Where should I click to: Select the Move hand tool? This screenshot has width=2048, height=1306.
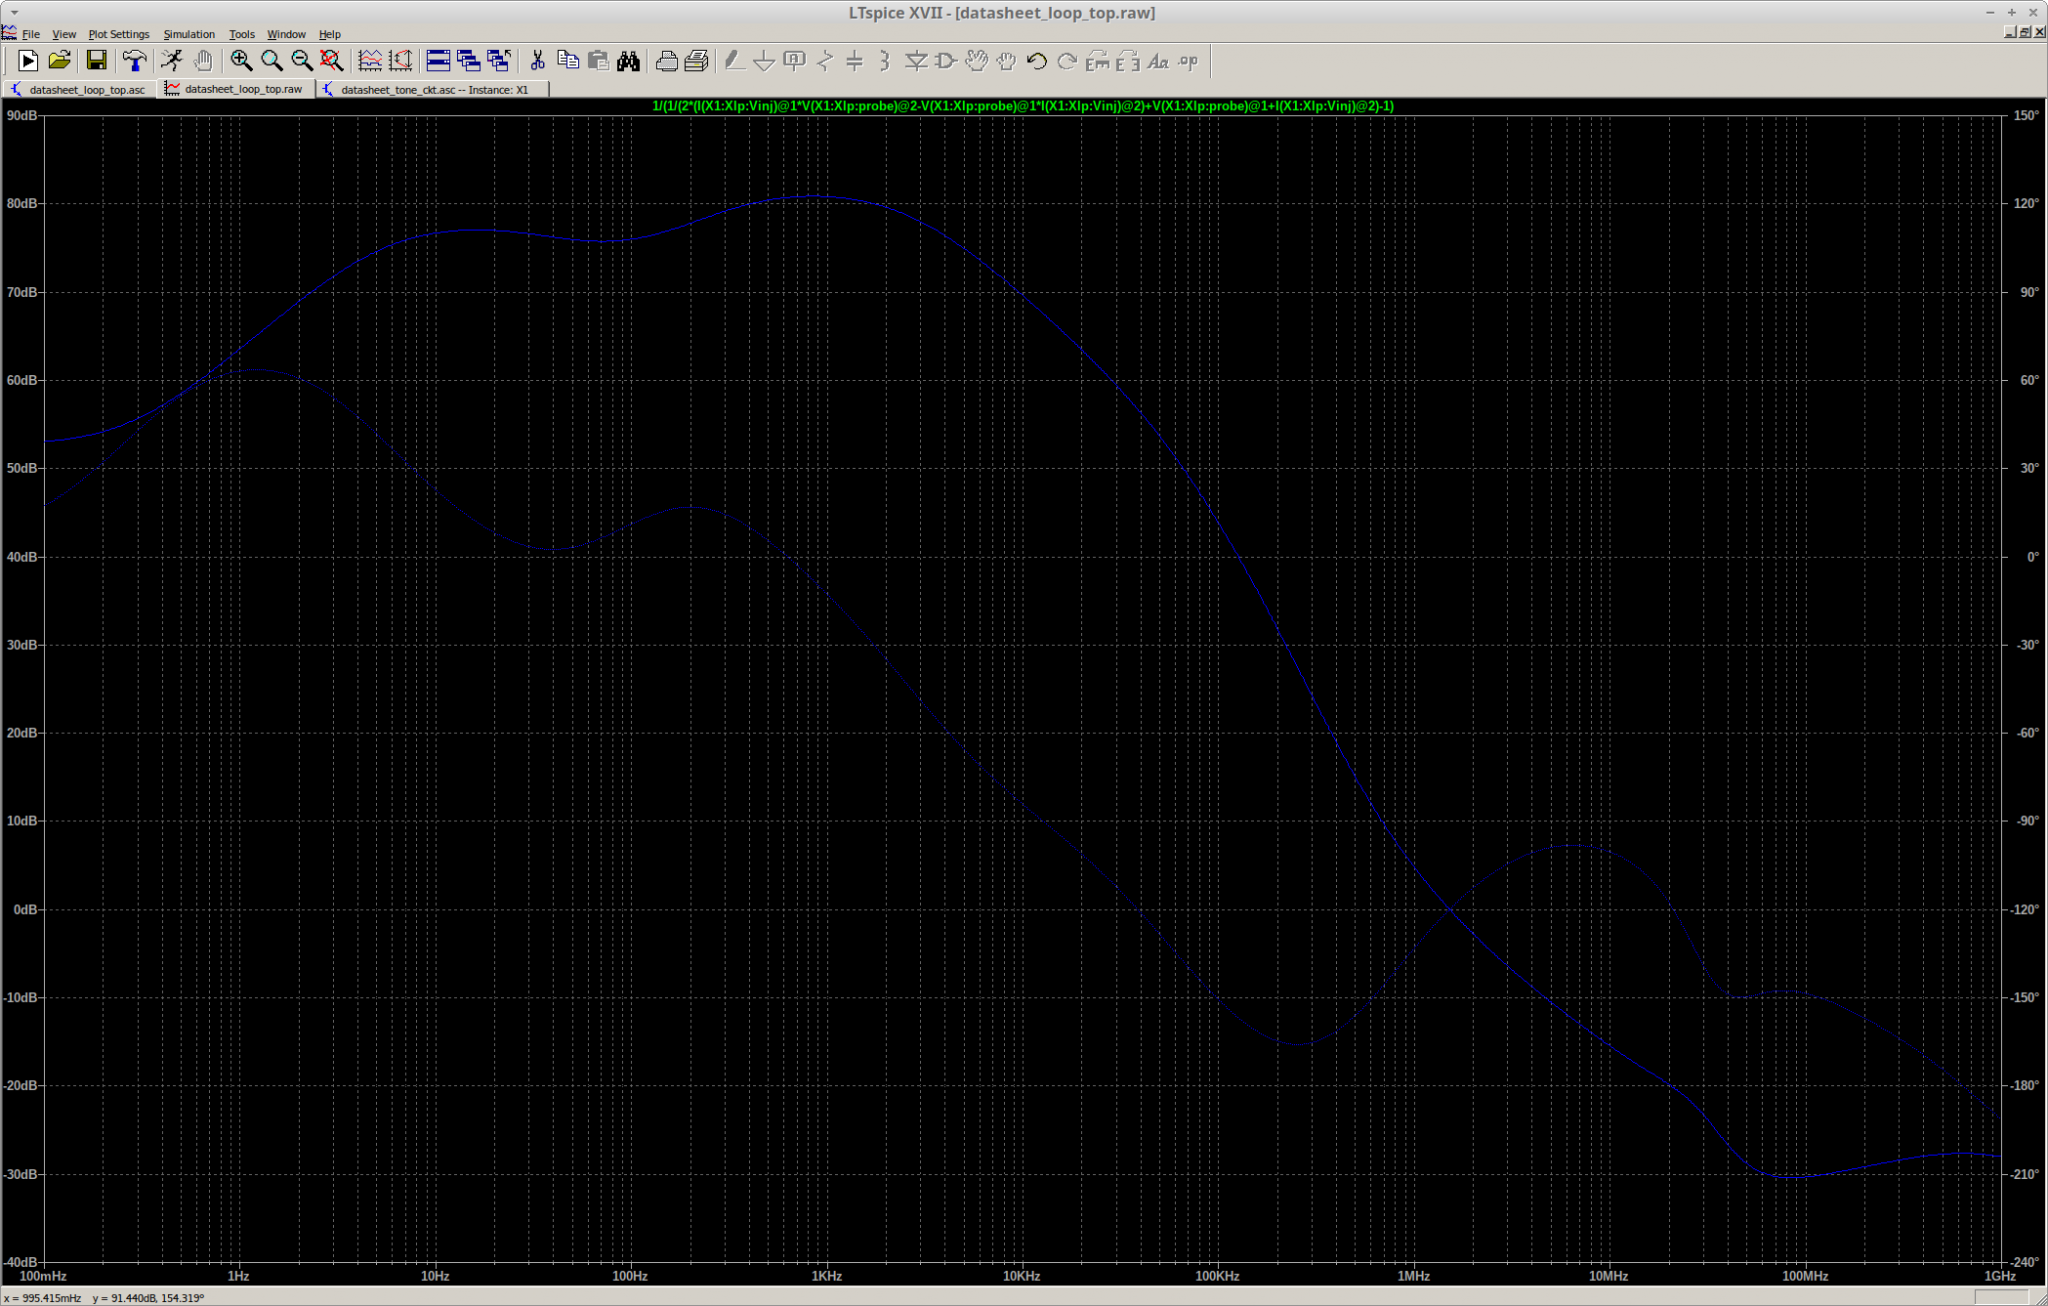click(x=976, y=61)
